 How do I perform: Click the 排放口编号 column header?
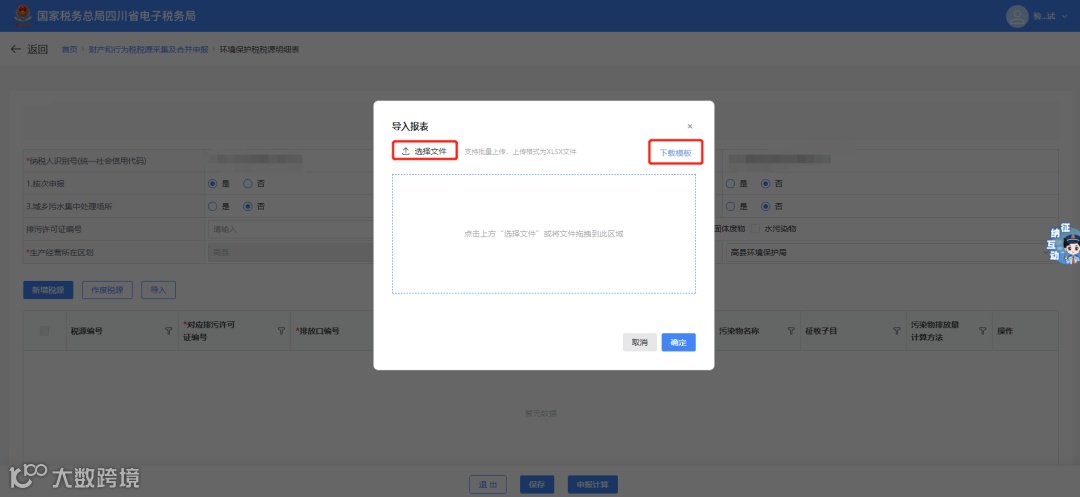tap(318, 331)
